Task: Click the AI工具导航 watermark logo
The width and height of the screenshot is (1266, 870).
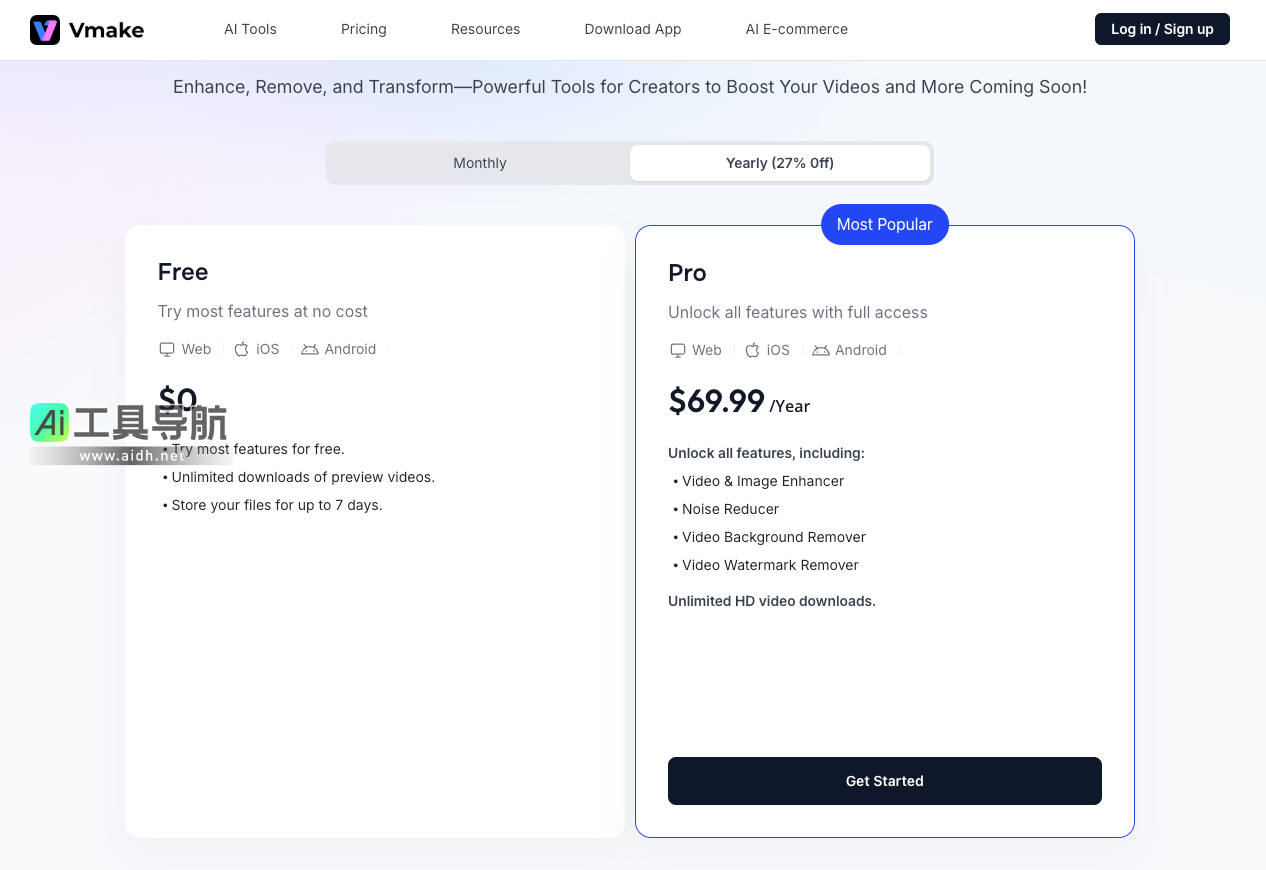Action: pos(129,423)
